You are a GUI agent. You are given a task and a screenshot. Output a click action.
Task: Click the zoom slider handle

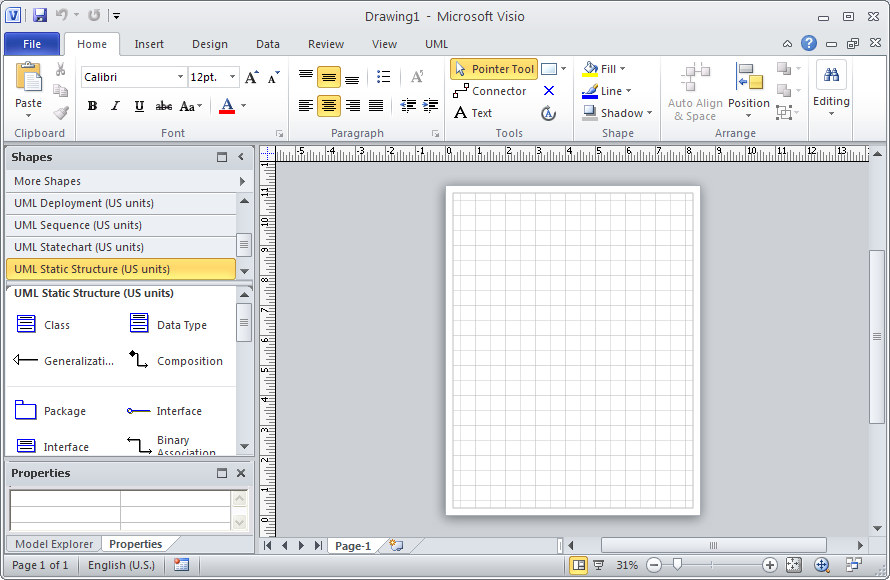click(677, 565)
